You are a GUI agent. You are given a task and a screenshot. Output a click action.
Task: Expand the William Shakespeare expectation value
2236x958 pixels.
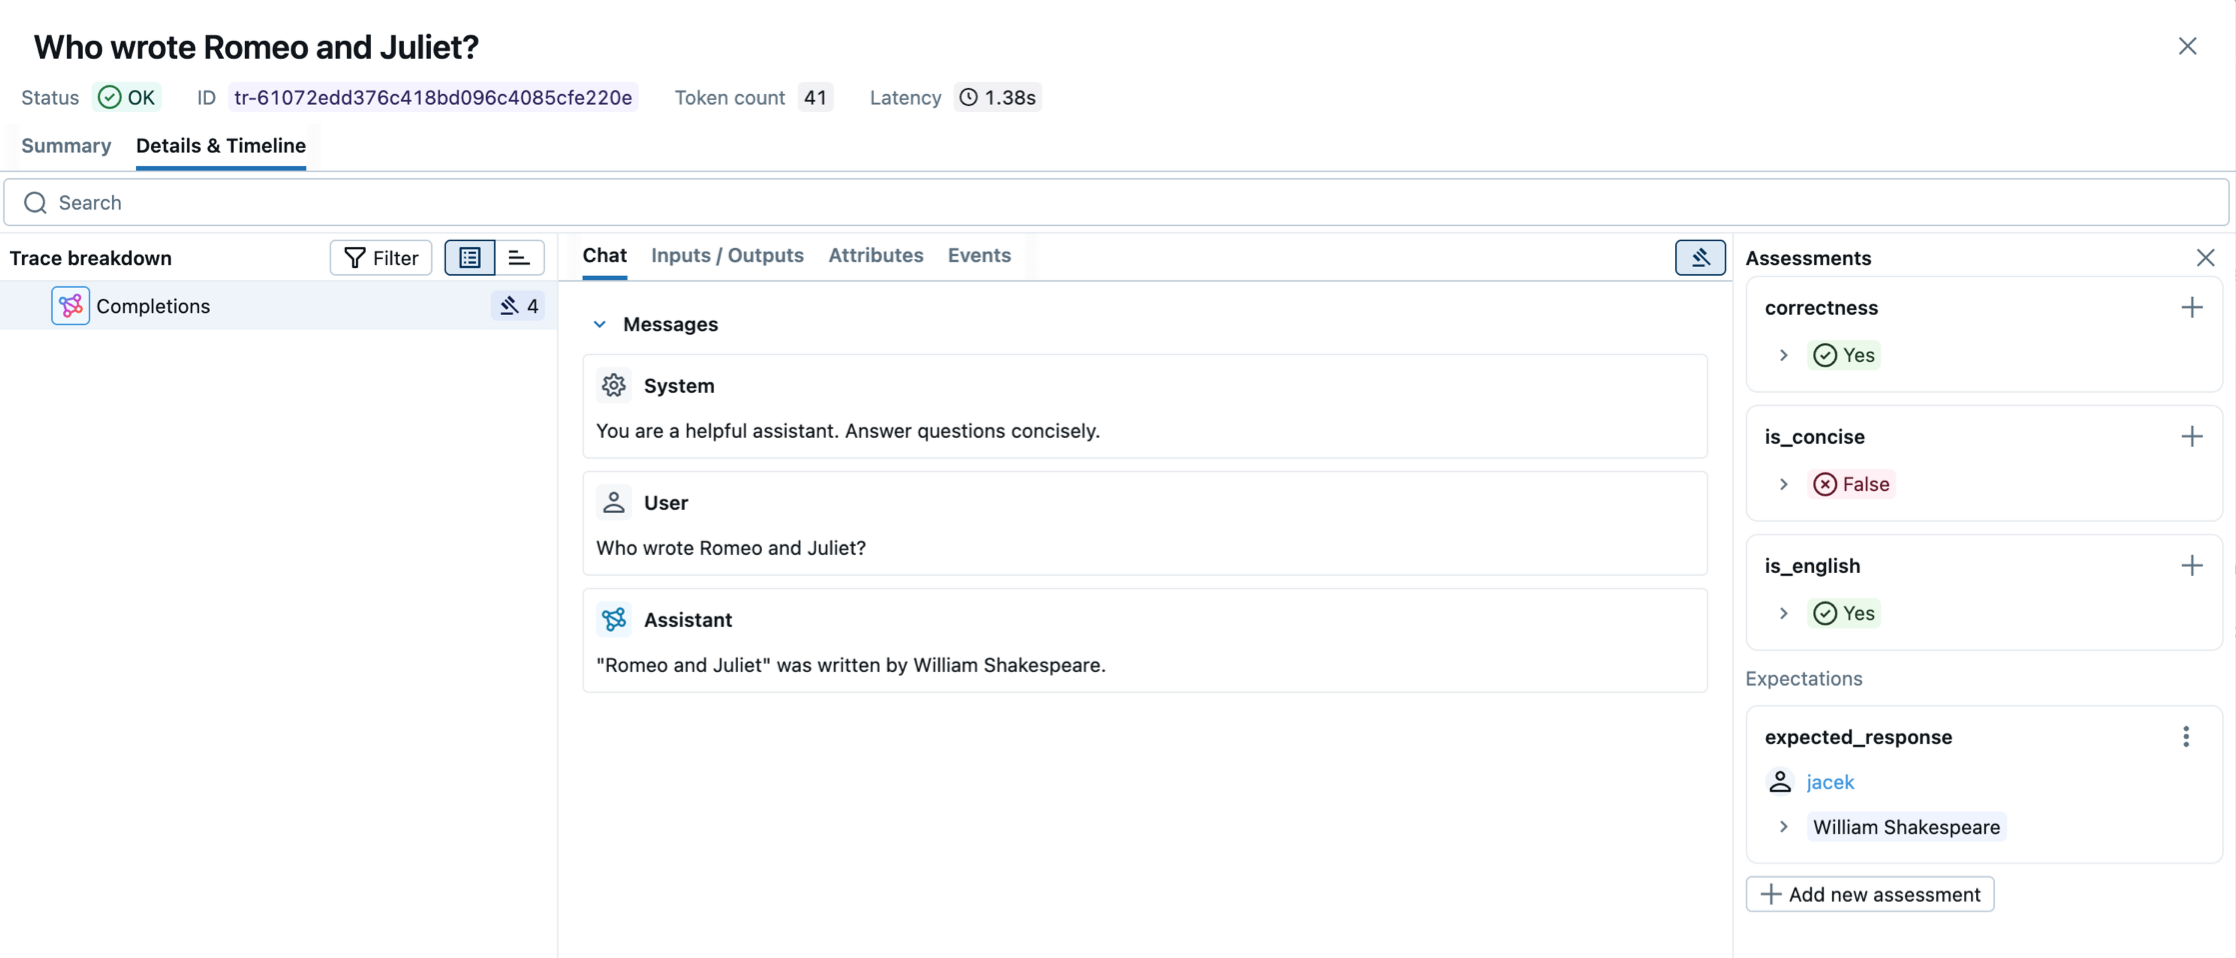click(1783, 827)
